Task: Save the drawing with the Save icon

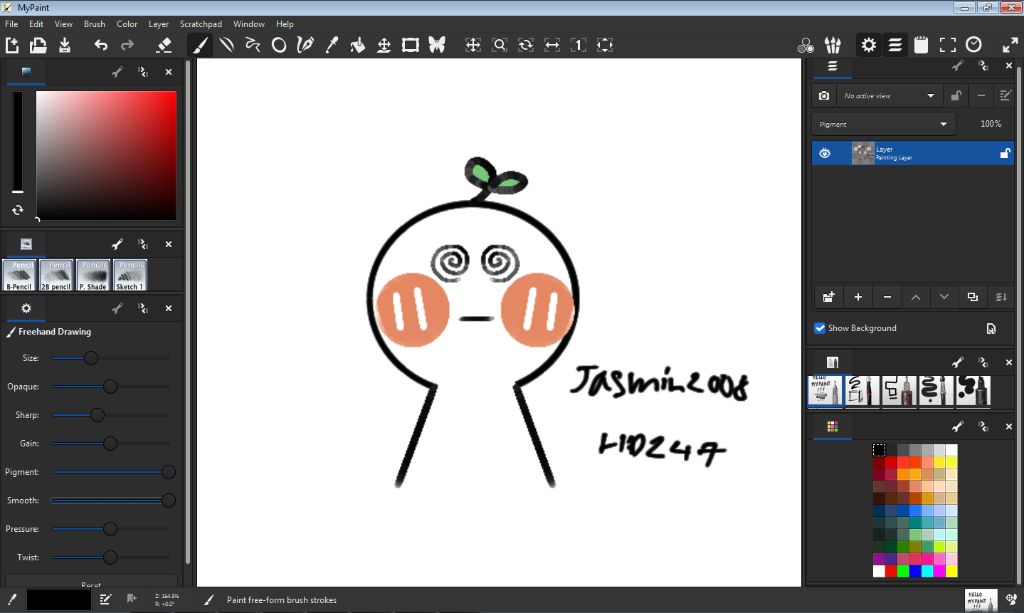Action: (65, 45)
